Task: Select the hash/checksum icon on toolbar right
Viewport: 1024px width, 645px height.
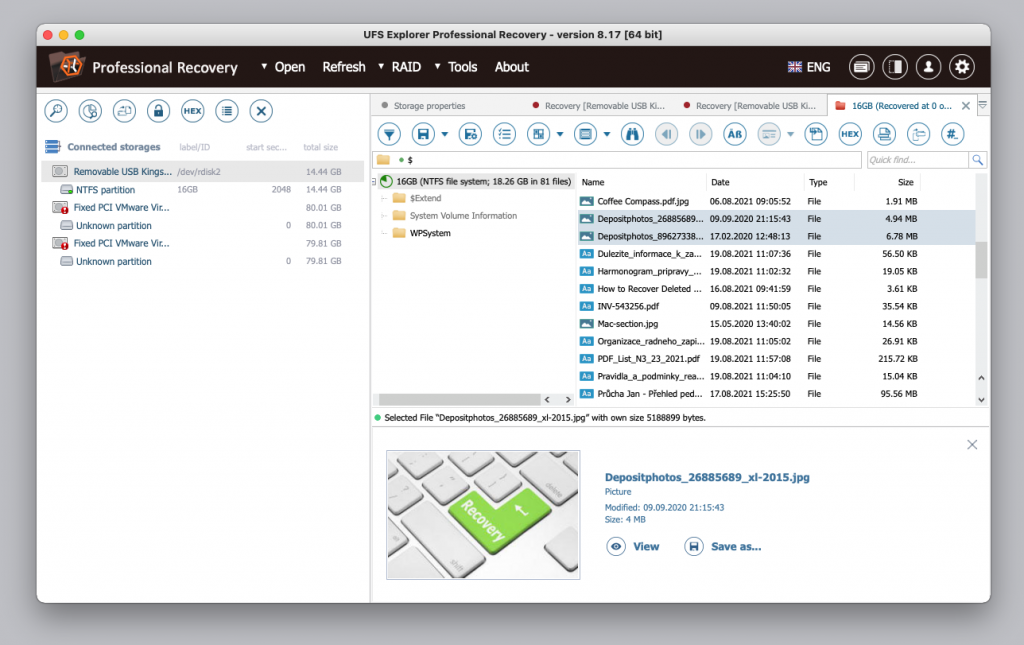Action: click(952, 133)
